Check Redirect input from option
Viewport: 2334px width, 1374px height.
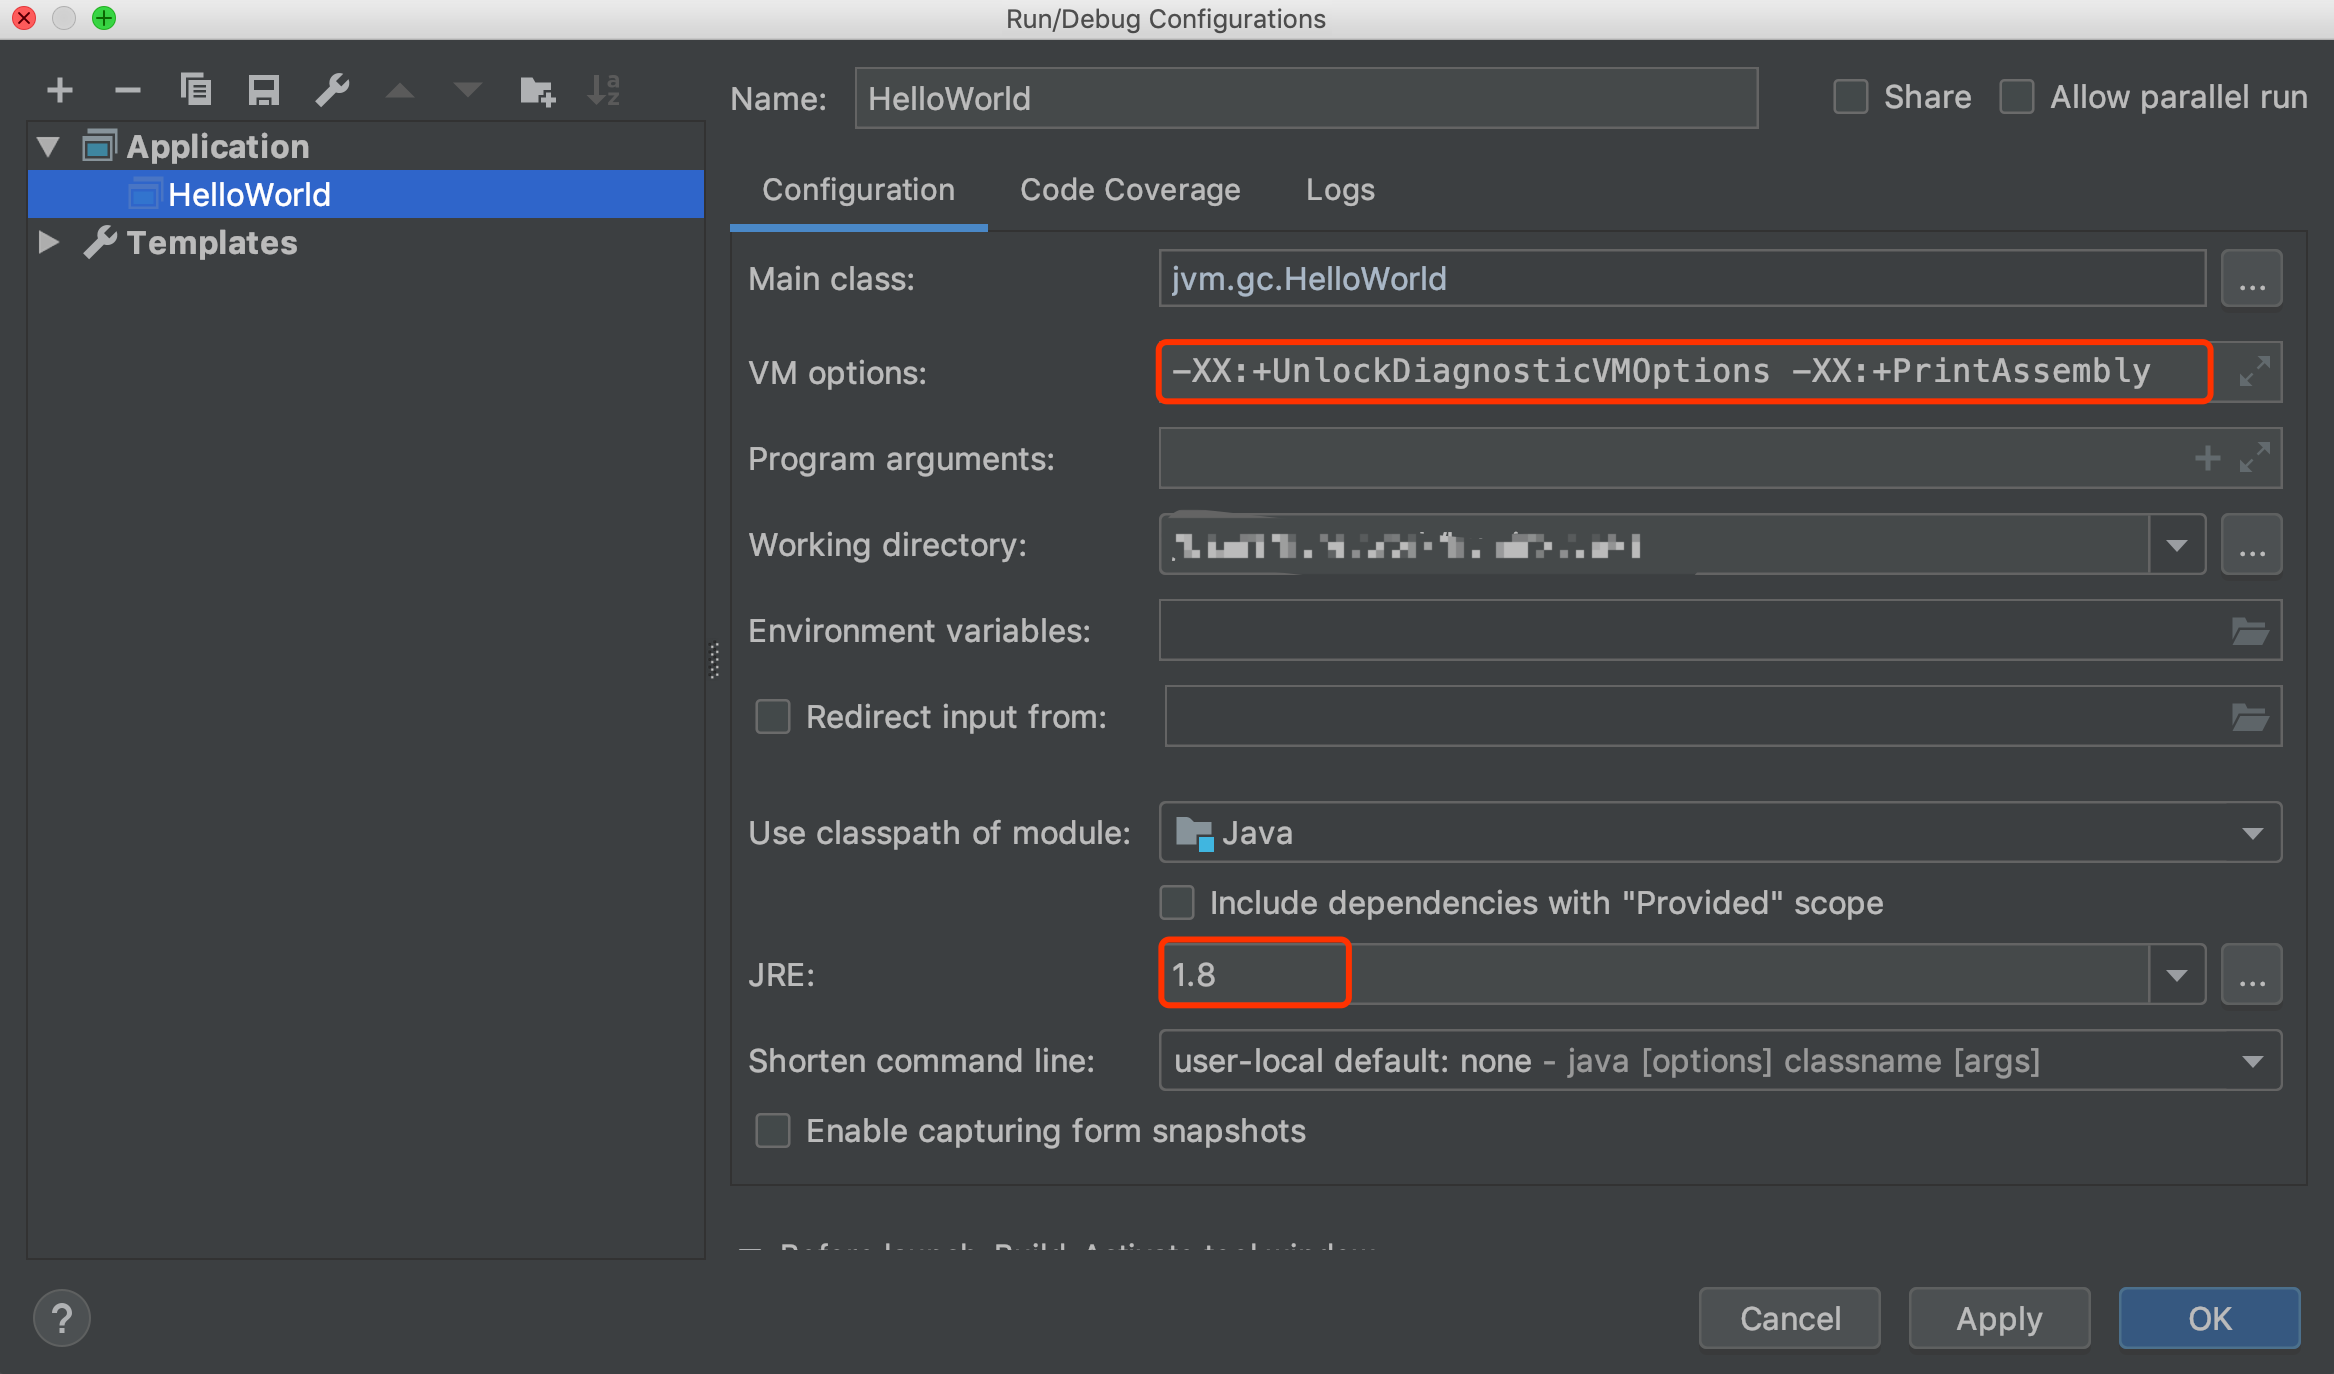point(773,716)
